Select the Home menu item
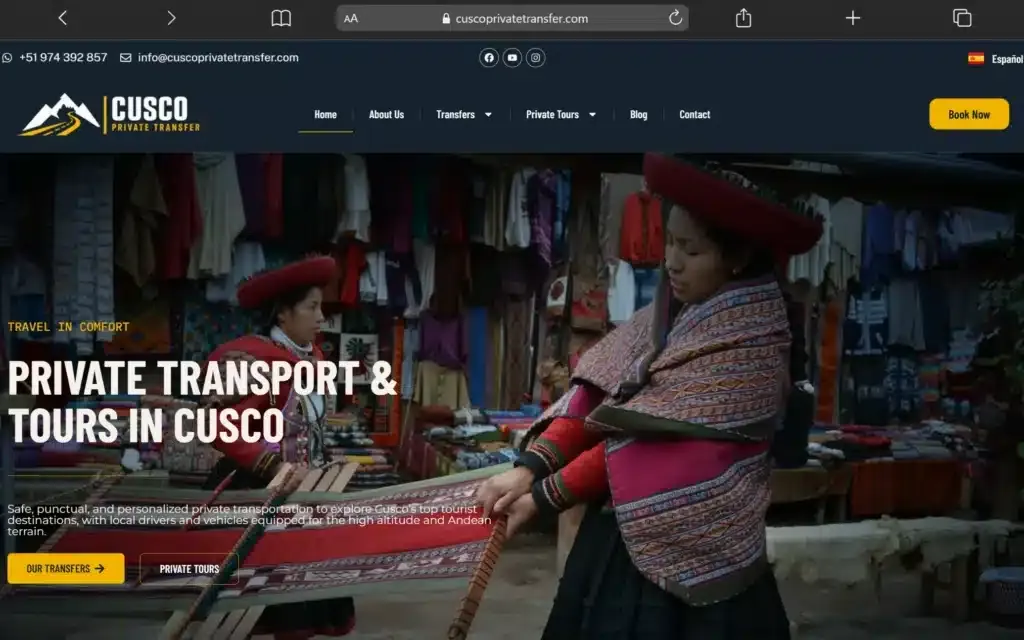The width and height of the screenshot is (1024, 640). click(325, 114)
